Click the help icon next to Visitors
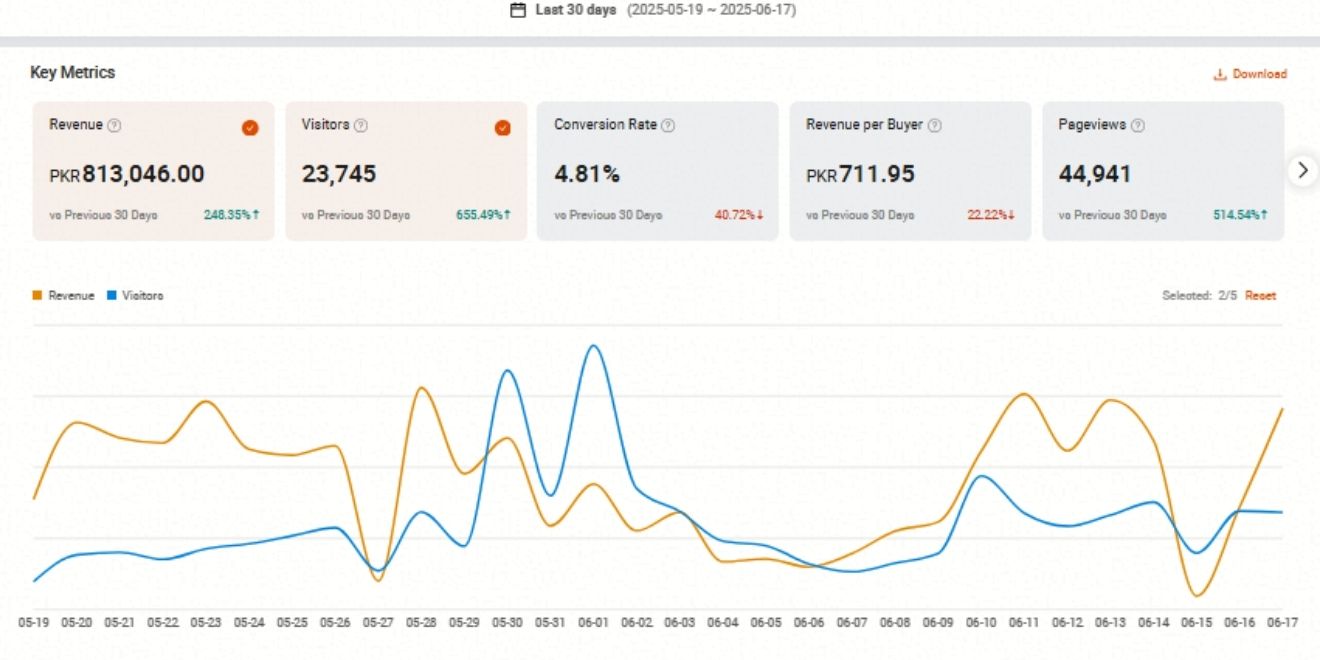The width and height of the screenshot is (1320, 660). [361, 126]
